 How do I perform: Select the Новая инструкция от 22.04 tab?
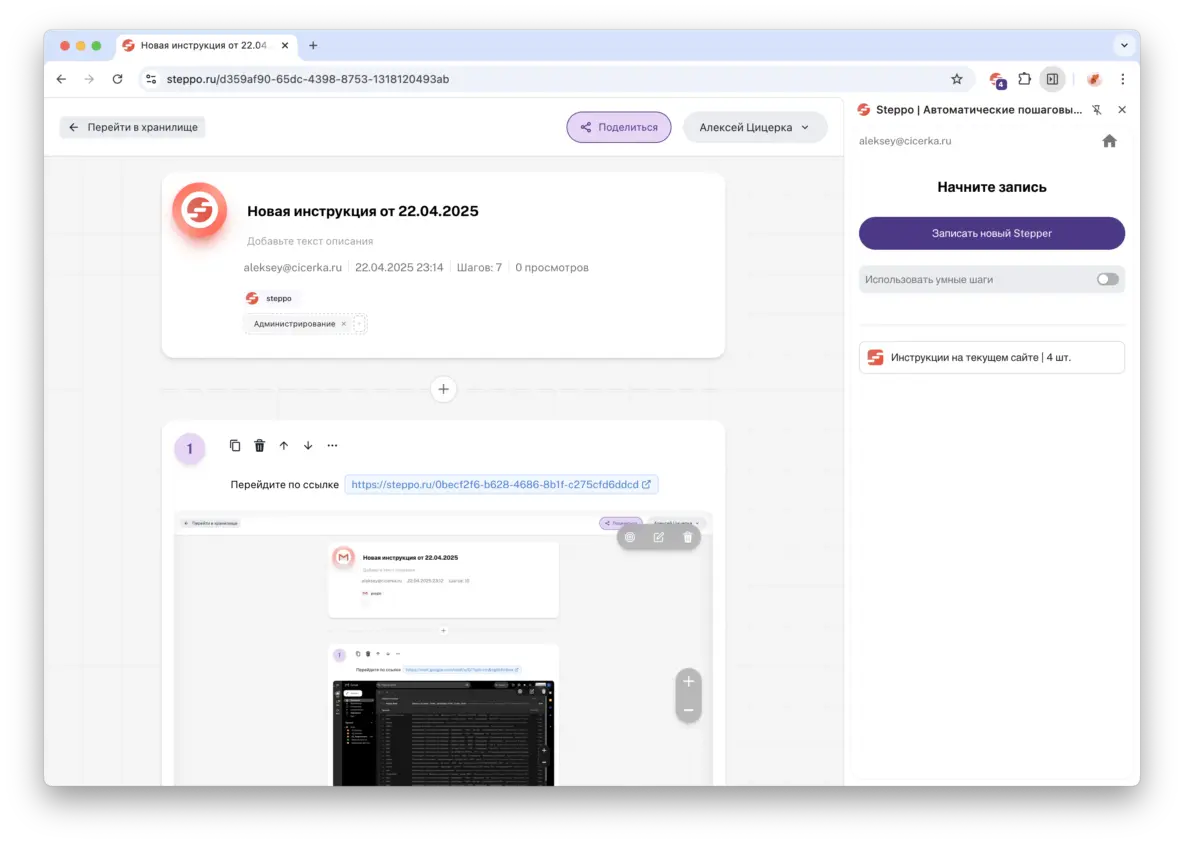[204, 45]
